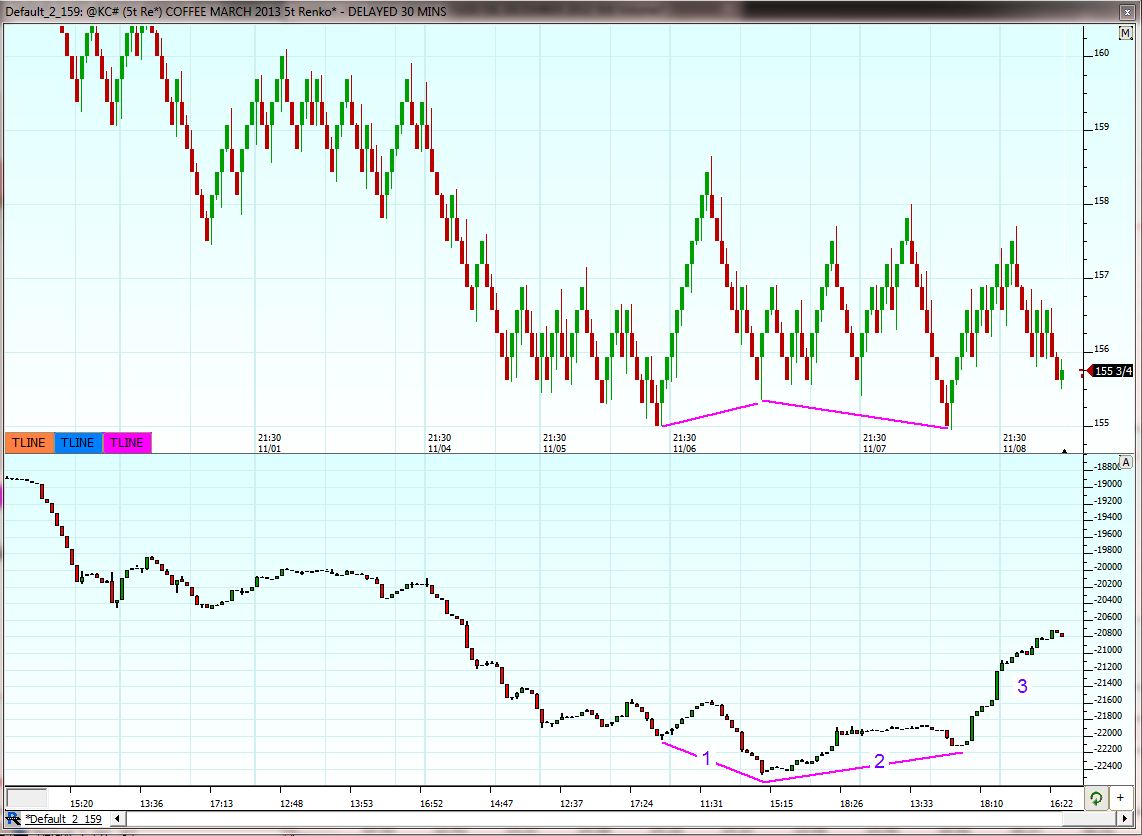Click the 16:52 time axis label
Viewport: 1142px width, 836px height.
tap(431, 804)
